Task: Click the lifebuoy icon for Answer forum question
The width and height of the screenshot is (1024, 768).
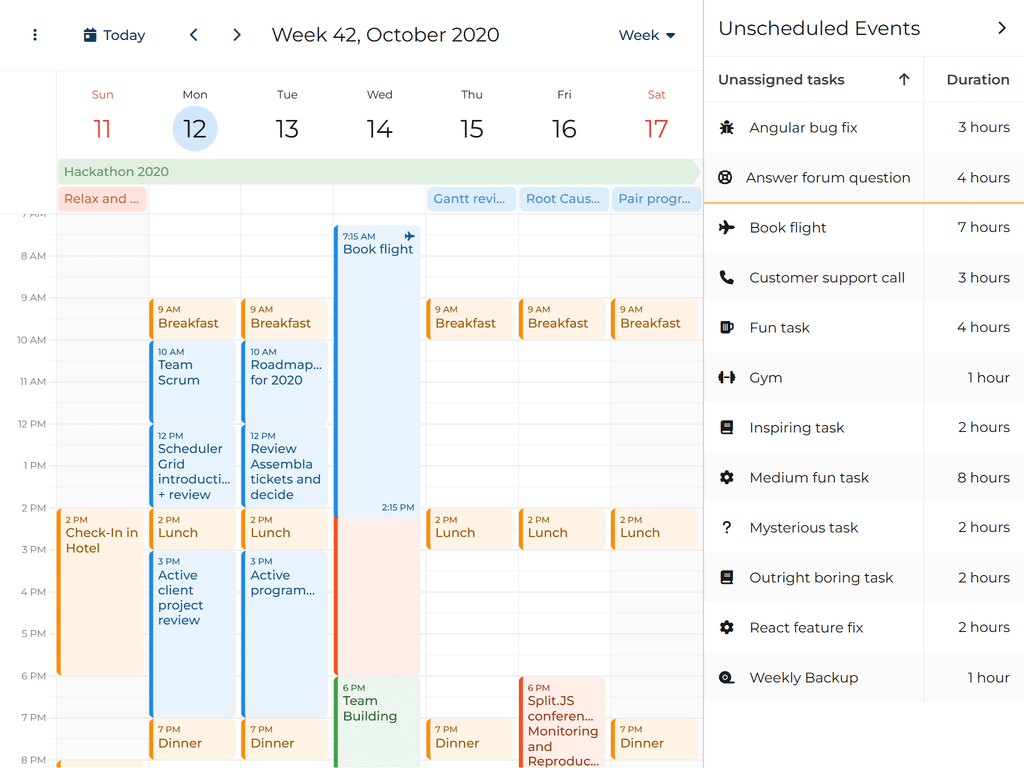Action: point(725,178)
